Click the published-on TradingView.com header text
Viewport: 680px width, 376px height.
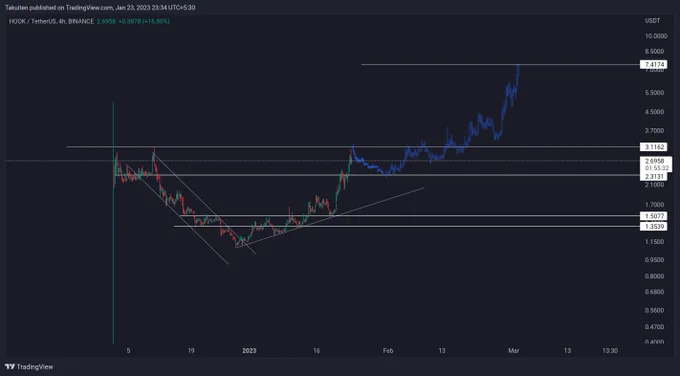pyautogui.click(x=100, y=8)
